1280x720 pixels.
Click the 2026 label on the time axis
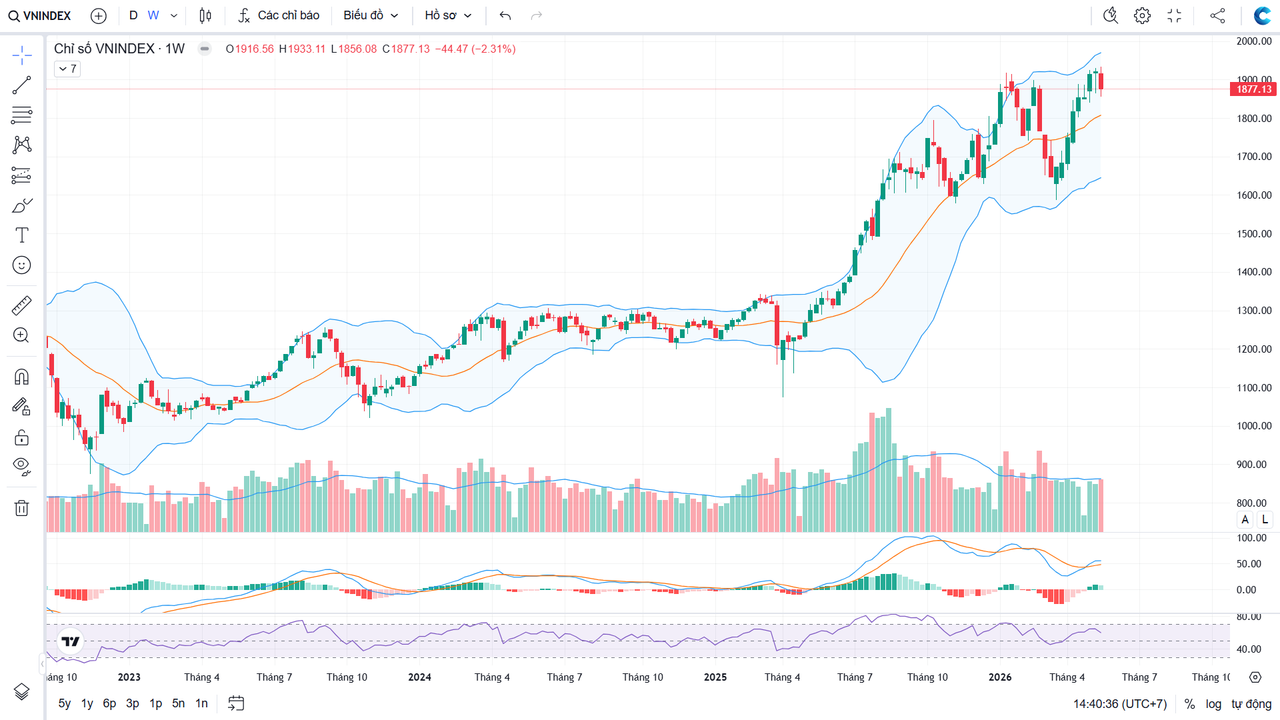[x=1001, y=677]
